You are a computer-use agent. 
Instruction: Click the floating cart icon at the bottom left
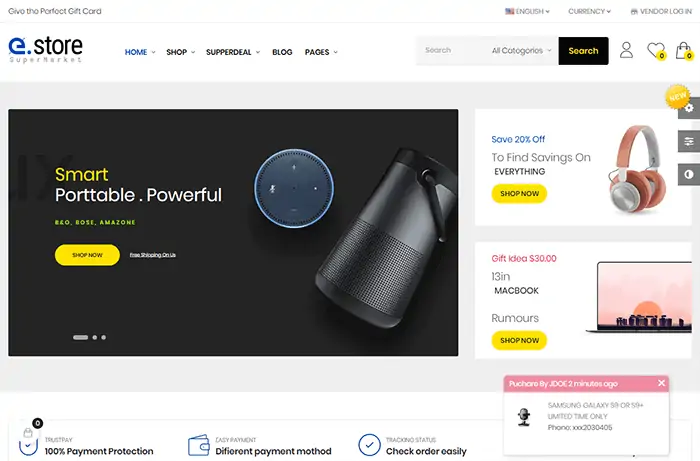click(28, 433)
